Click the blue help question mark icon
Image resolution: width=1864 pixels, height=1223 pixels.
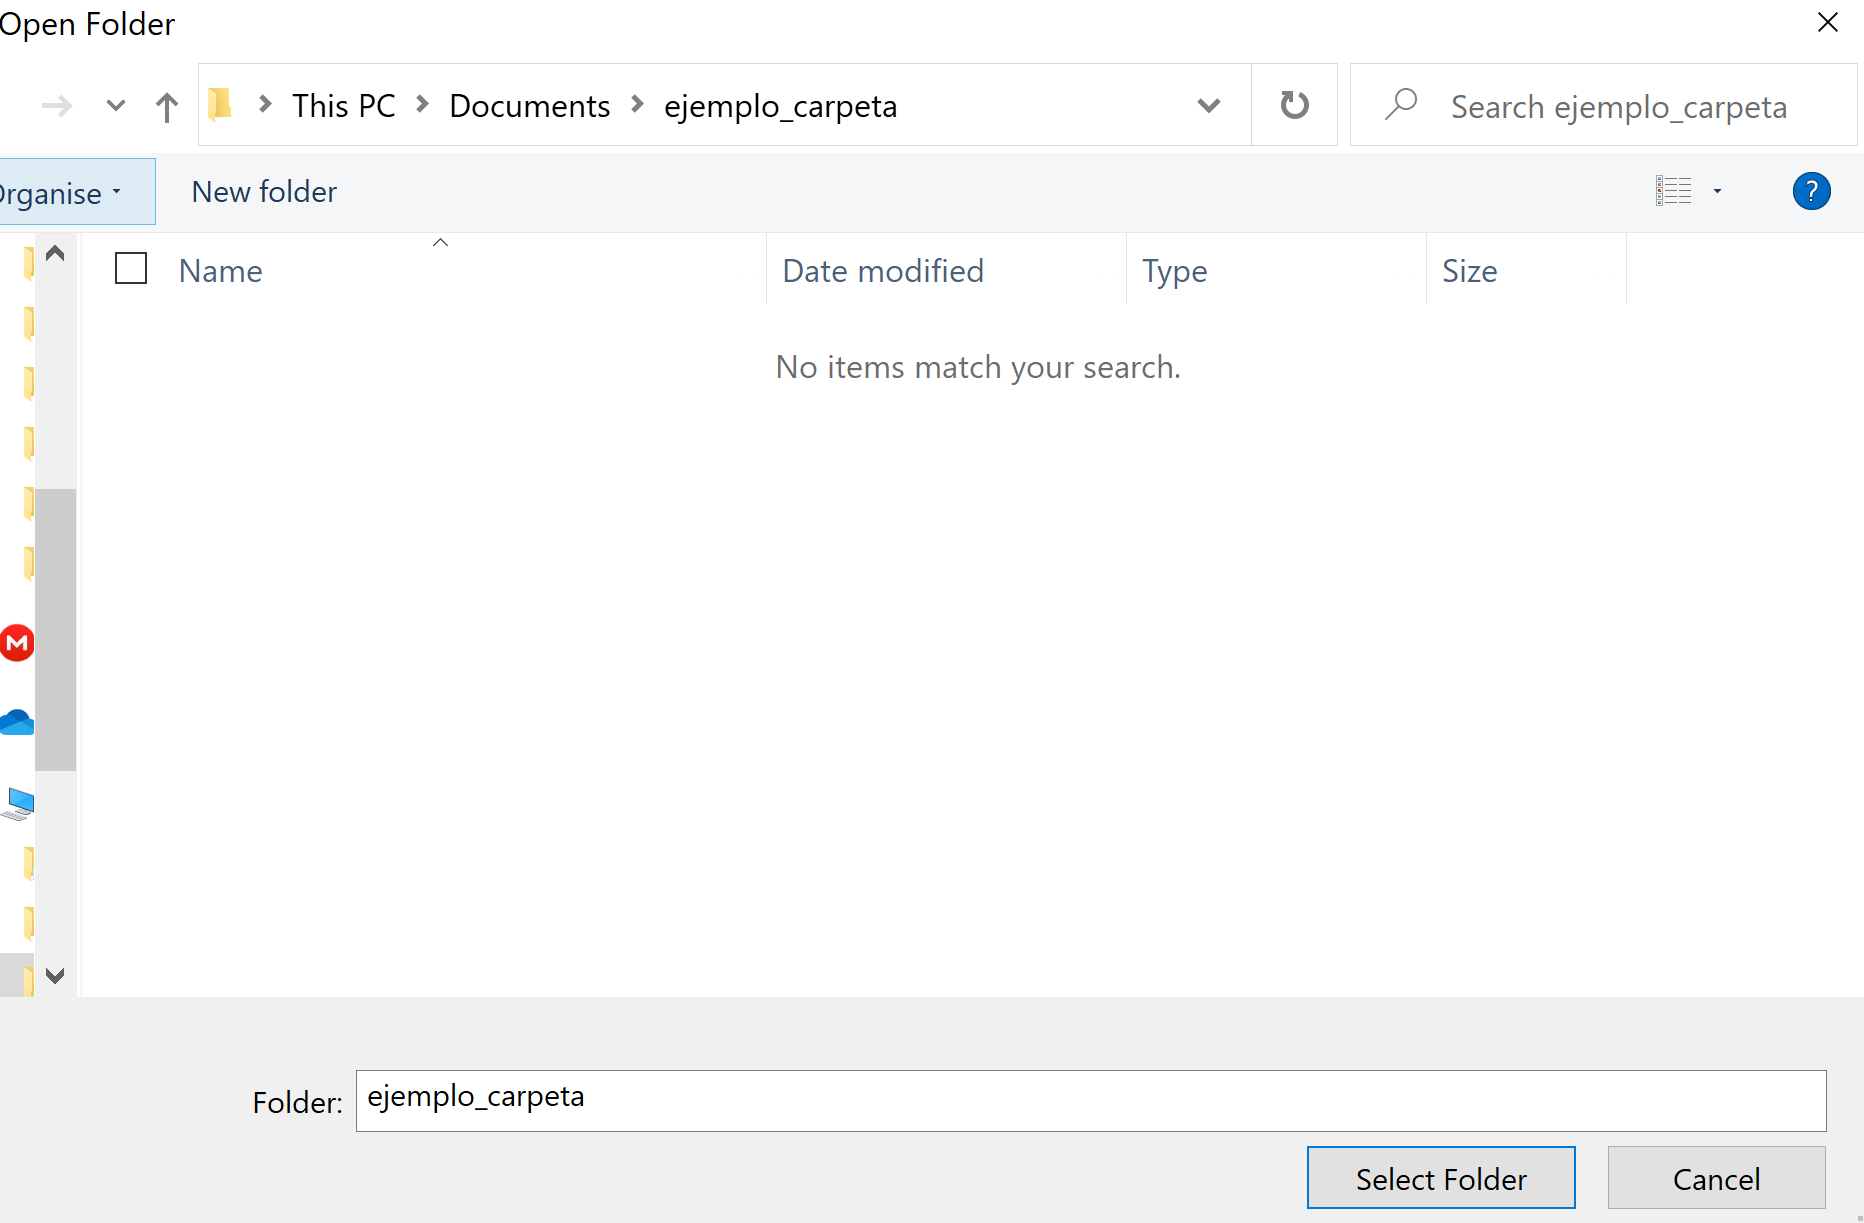[1811, 191]
